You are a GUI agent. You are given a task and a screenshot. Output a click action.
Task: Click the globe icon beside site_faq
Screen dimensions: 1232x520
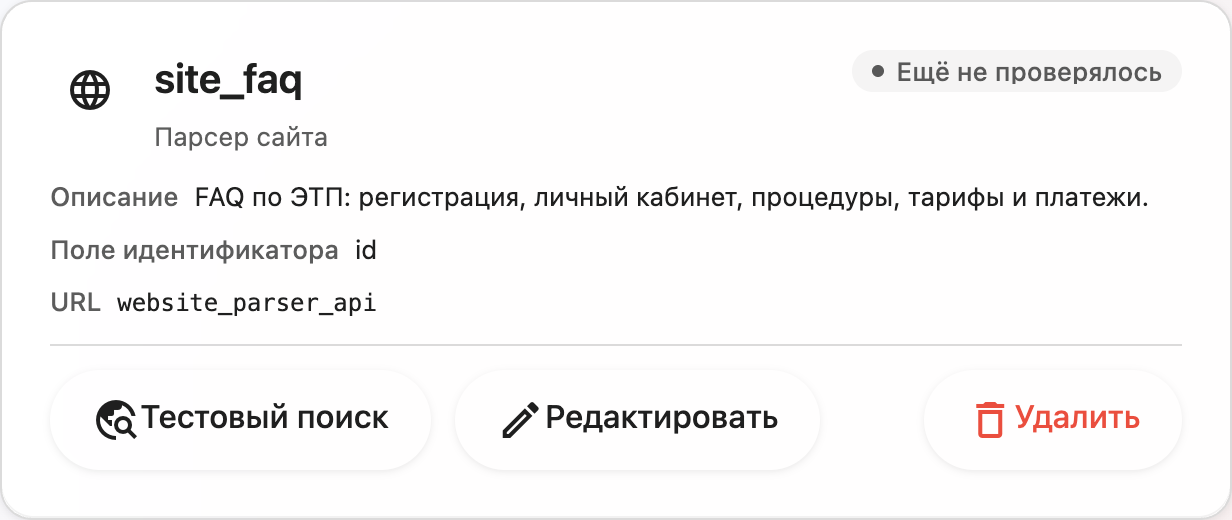90,91
